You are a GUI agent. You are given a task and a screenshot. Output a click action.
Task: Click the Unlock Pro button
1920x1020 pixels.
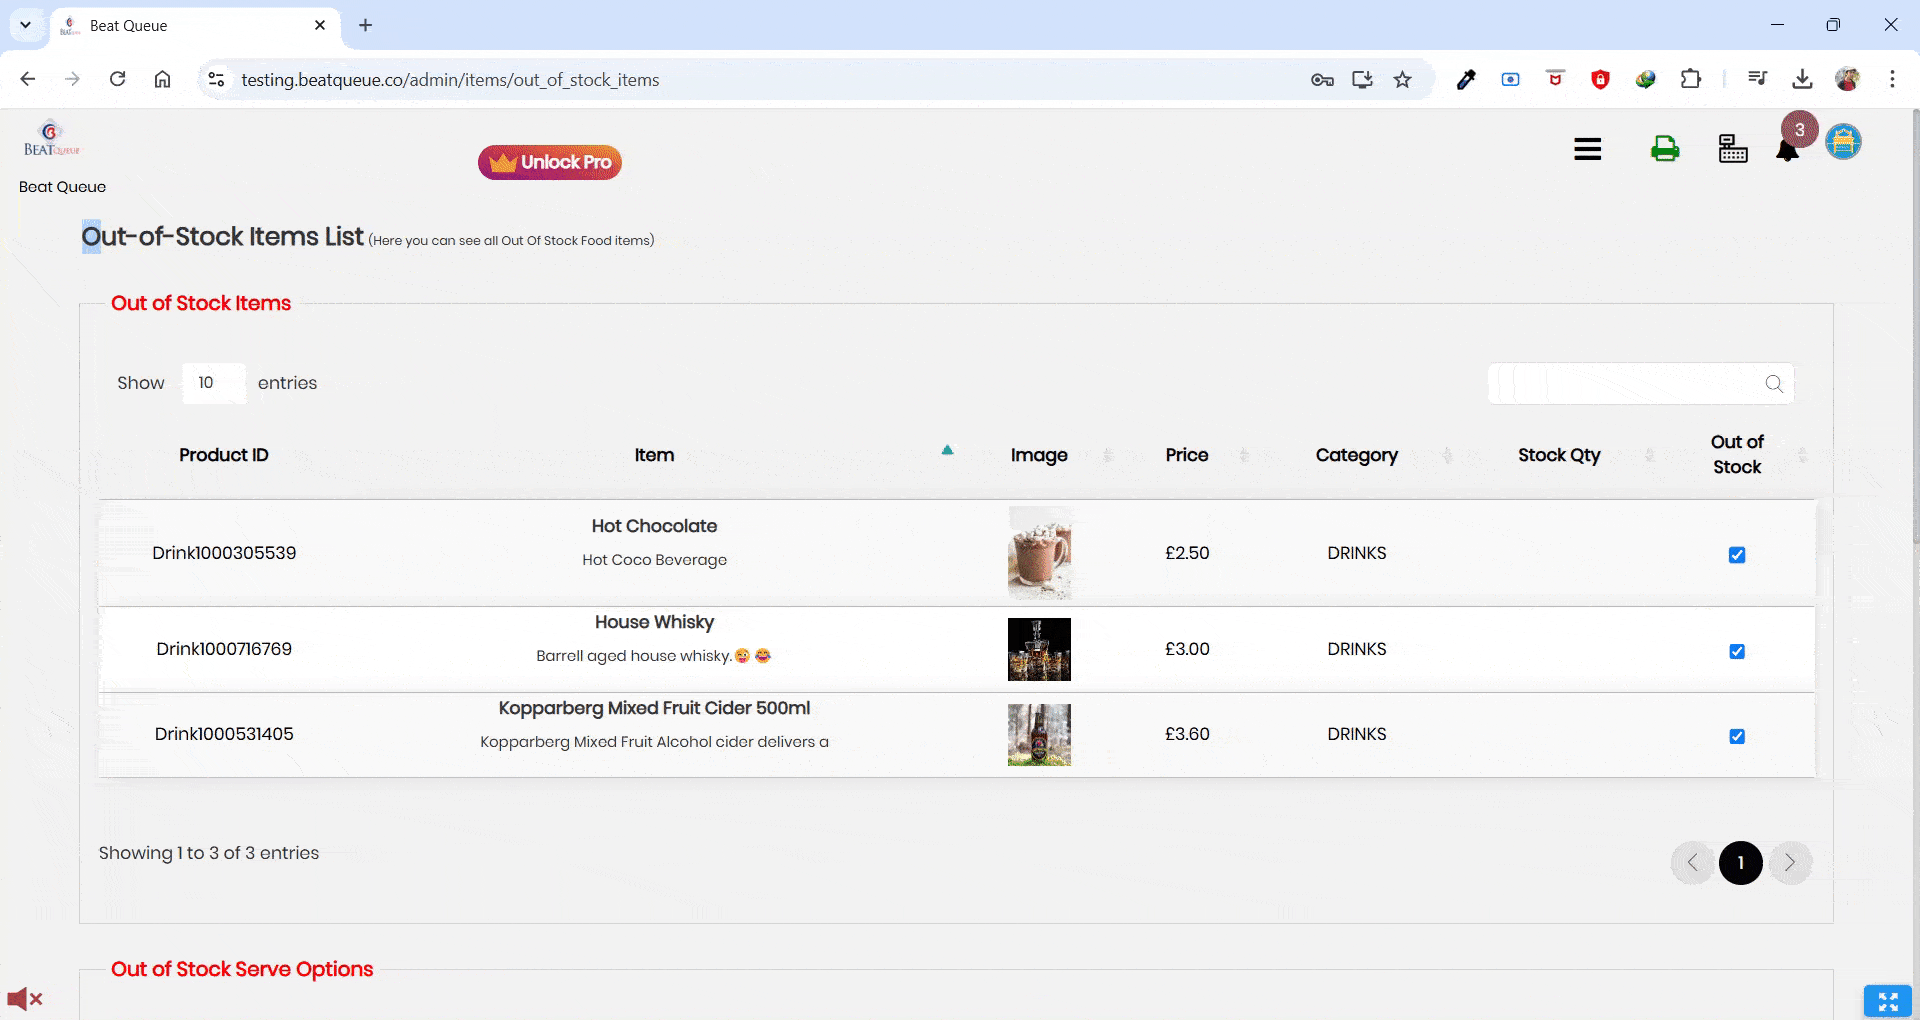point(549,162)
